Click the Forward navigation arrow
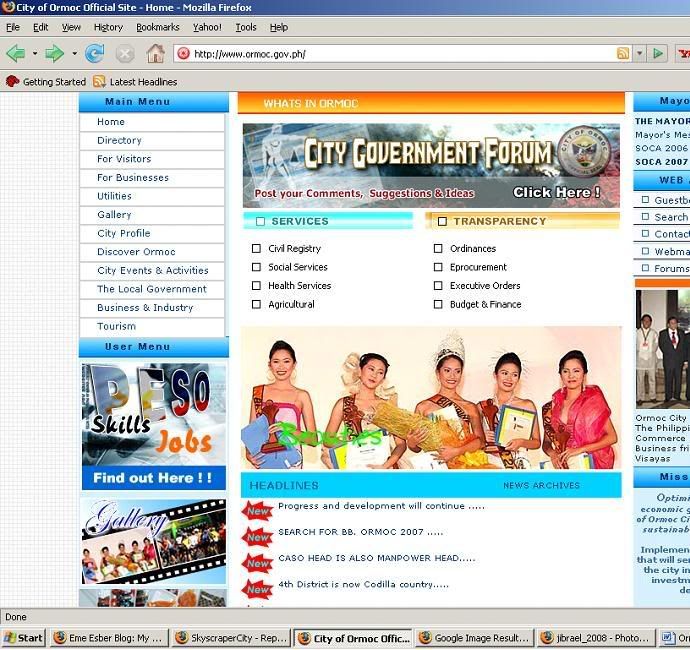 [54, 53]
